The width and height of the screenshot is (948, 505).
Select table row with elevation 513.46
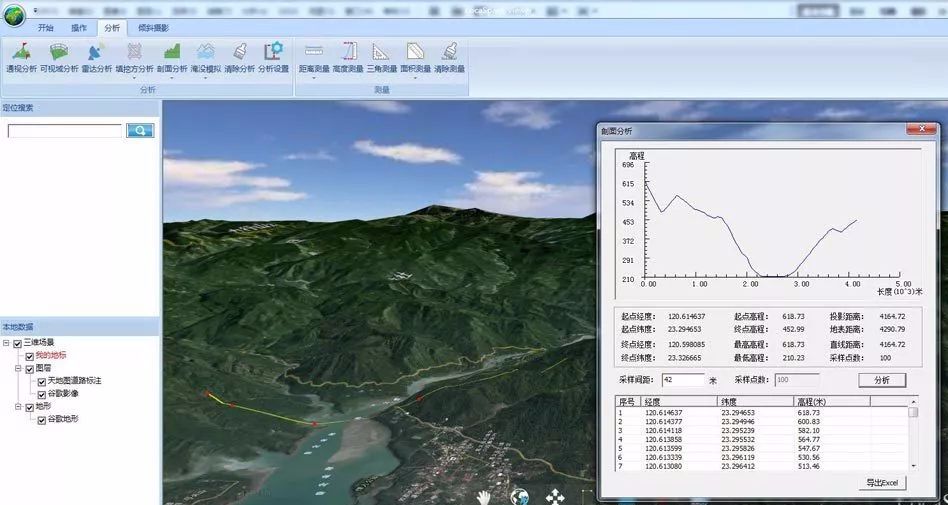pyautogui.click(x=761, y=467)
